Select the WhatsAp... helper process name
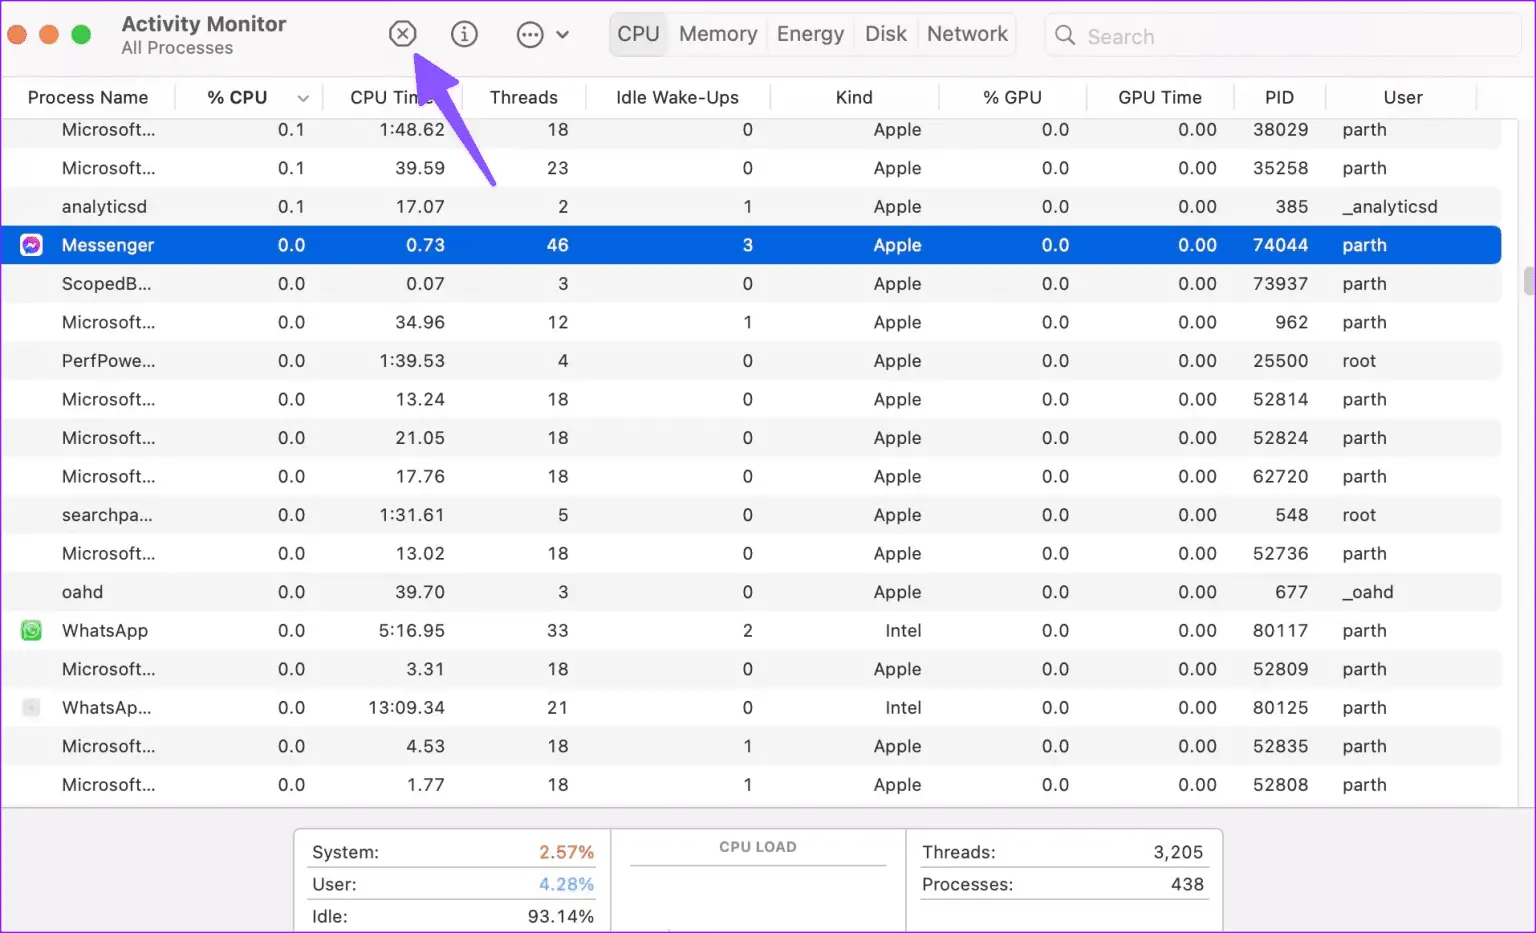Viewport: 1536px width, 933px height. 107,708
